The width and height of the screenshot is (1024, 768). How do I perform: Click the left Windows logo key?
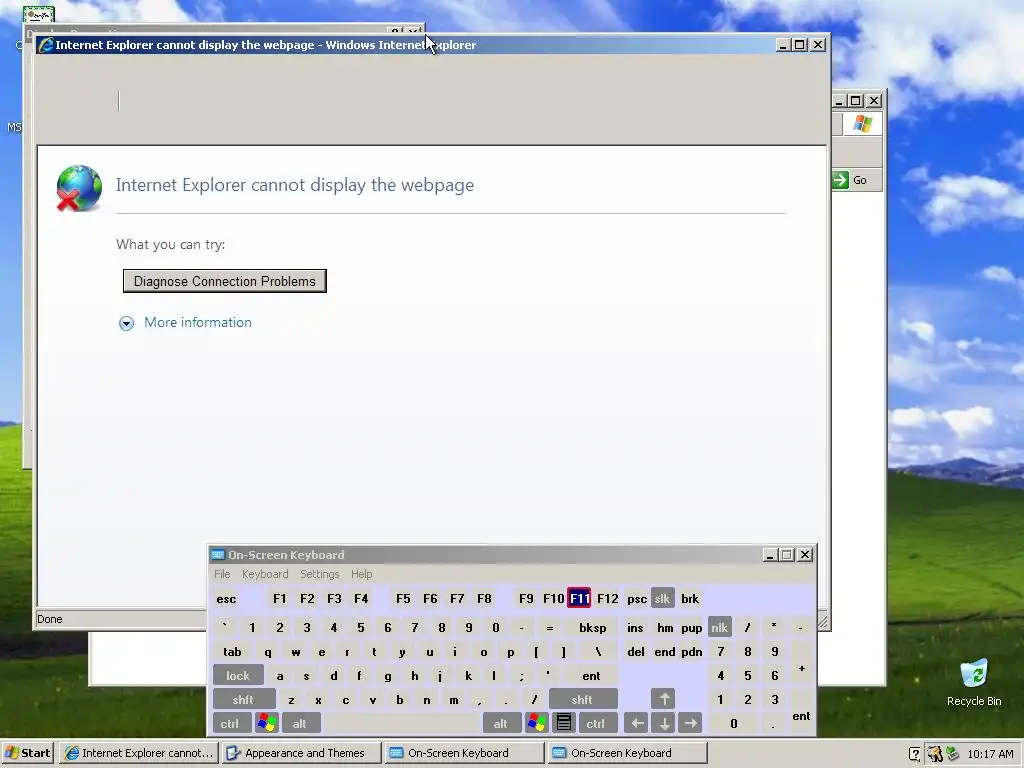[266, 723]
